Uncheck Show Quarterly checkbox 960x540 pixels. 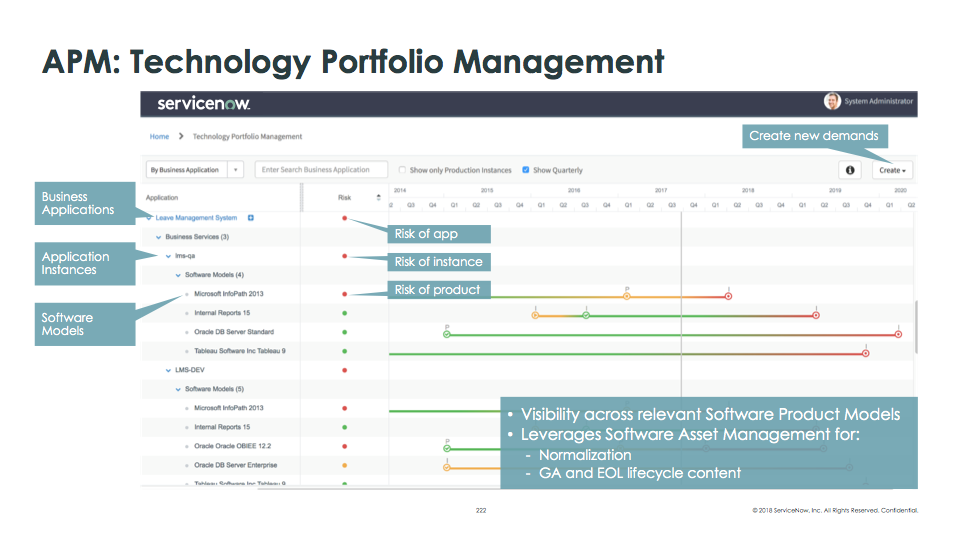point(525,170)
